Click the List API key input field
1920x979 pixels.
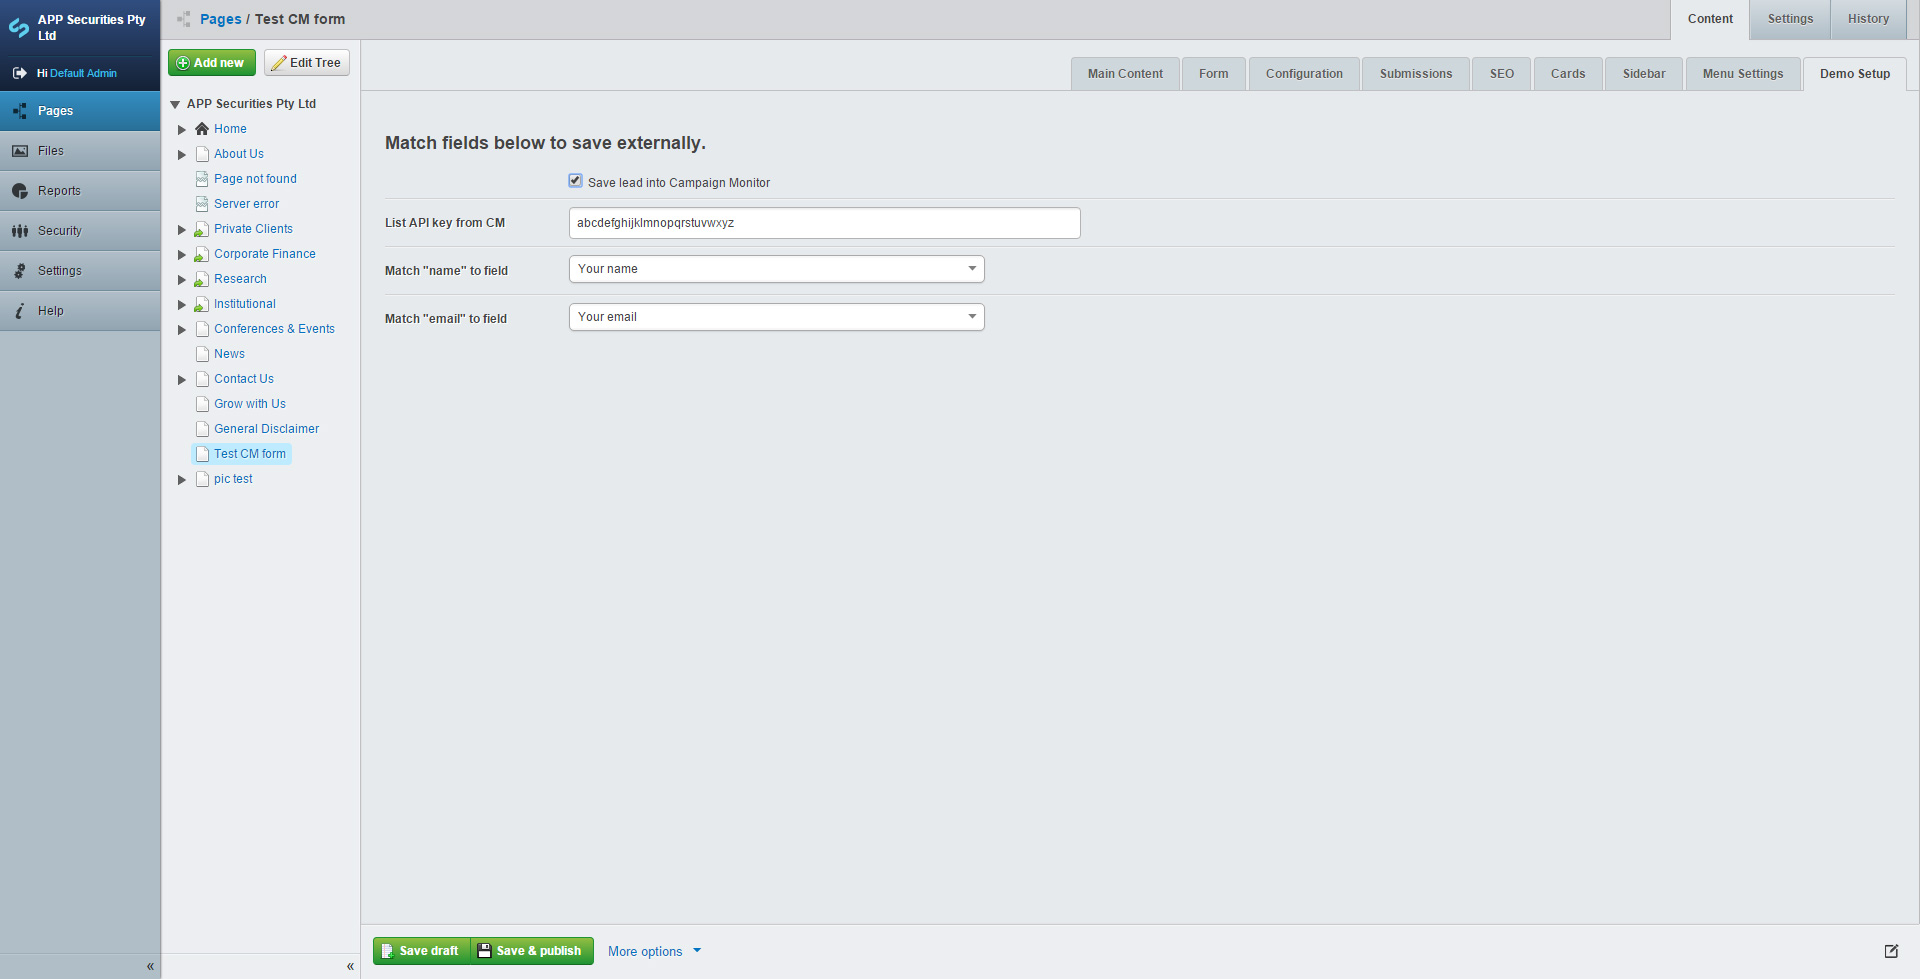click(824, 222)
